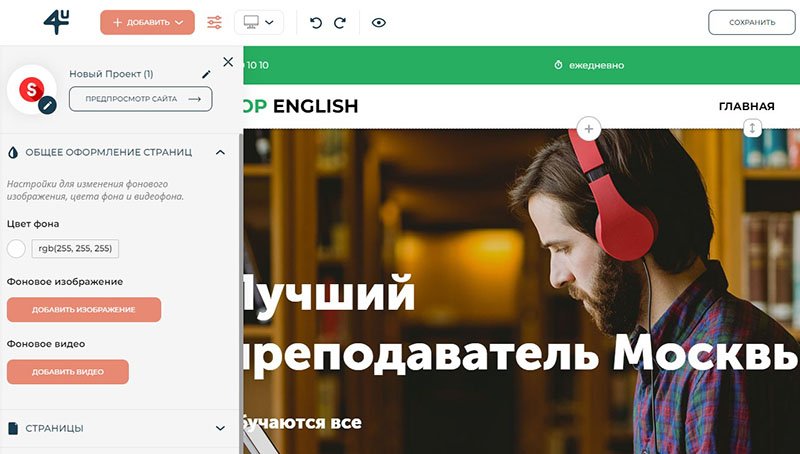
Task: Click the 4U logo
Action: click(56, 22)
